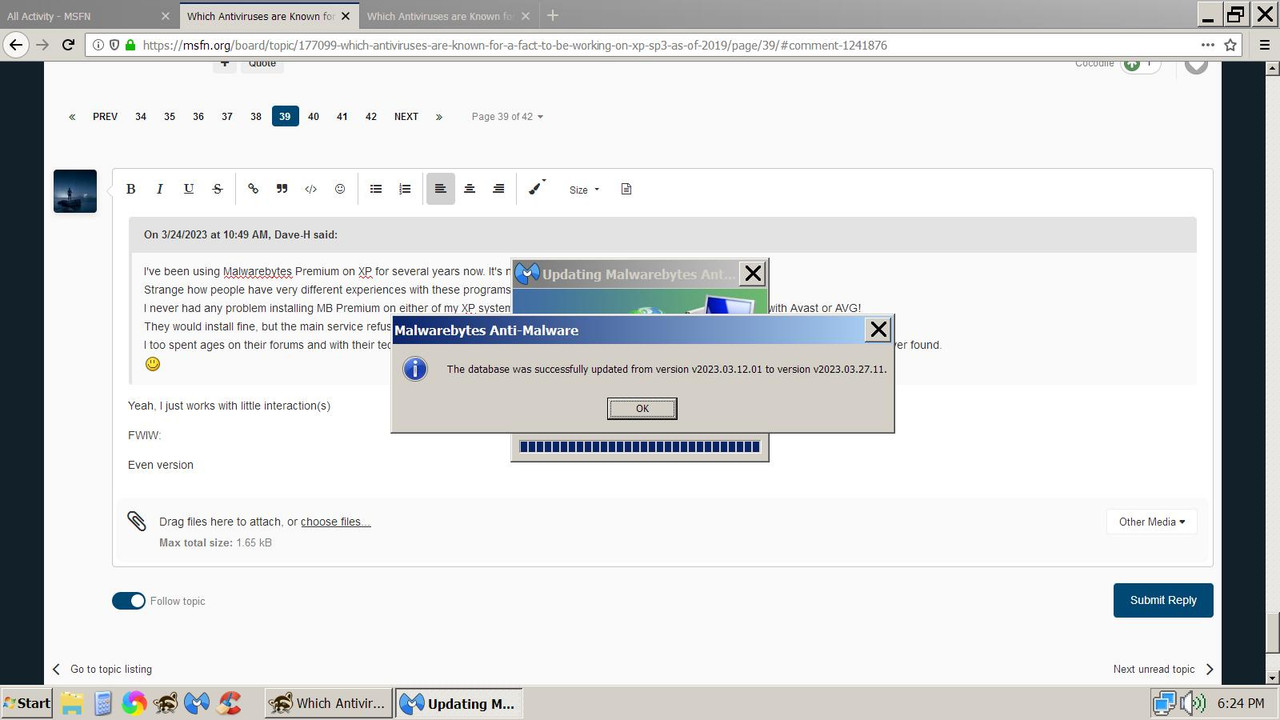This screenshot has width=1280, height=720.
Task: Click the PREV pagination link
Action: click(x=105, y=116)
